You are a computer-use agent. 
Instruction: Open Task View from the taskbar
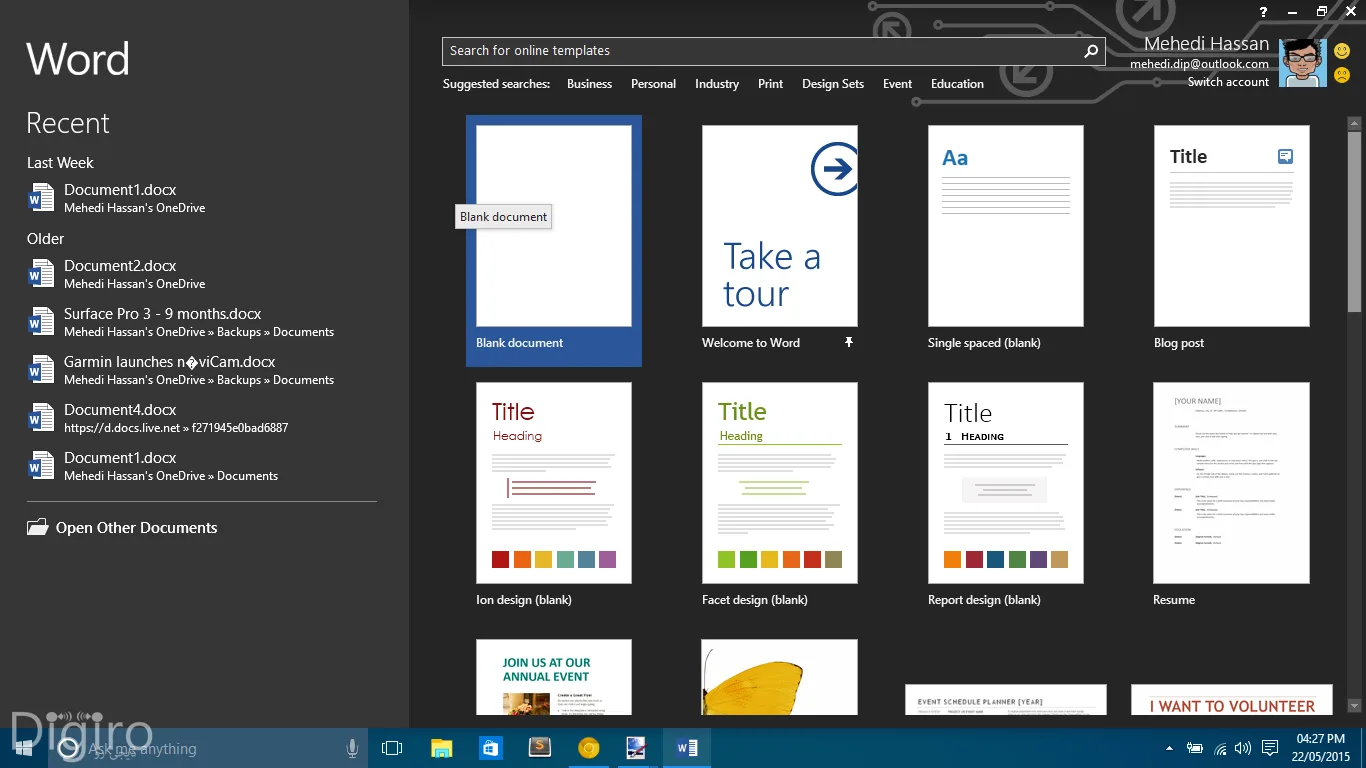tap(392, 748)
